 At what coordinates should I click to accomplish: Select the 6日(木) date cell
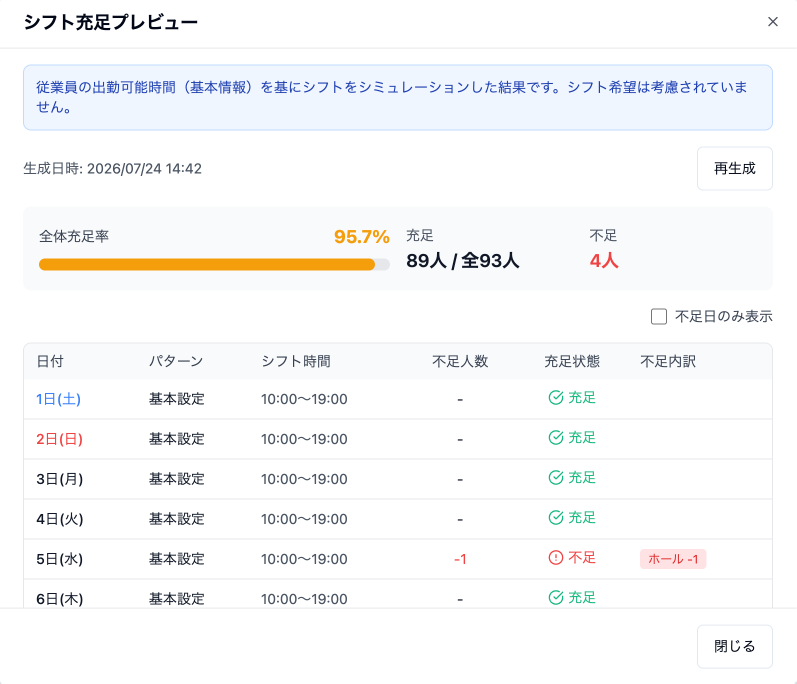click(x=59, y=599)
